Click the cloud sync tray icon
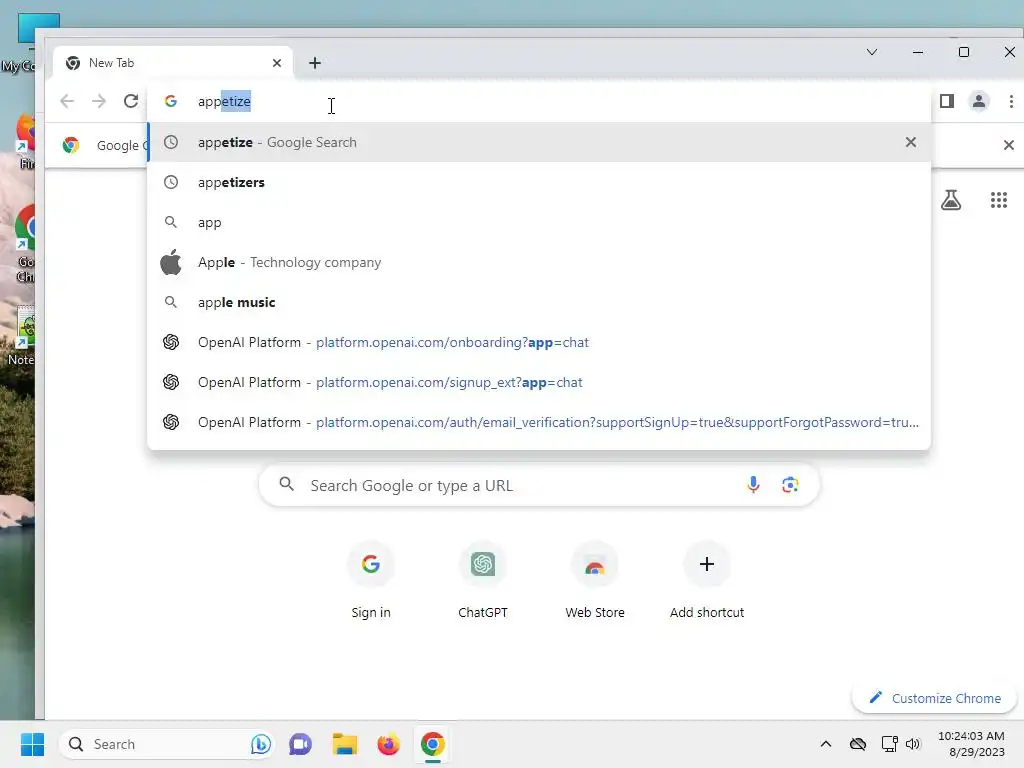 click(x=857, y=744)
